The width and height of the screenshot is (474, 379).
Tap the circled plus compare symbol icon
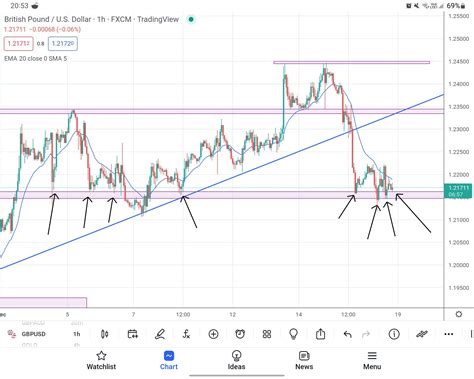pyautogui.click(x=213, y=334)
